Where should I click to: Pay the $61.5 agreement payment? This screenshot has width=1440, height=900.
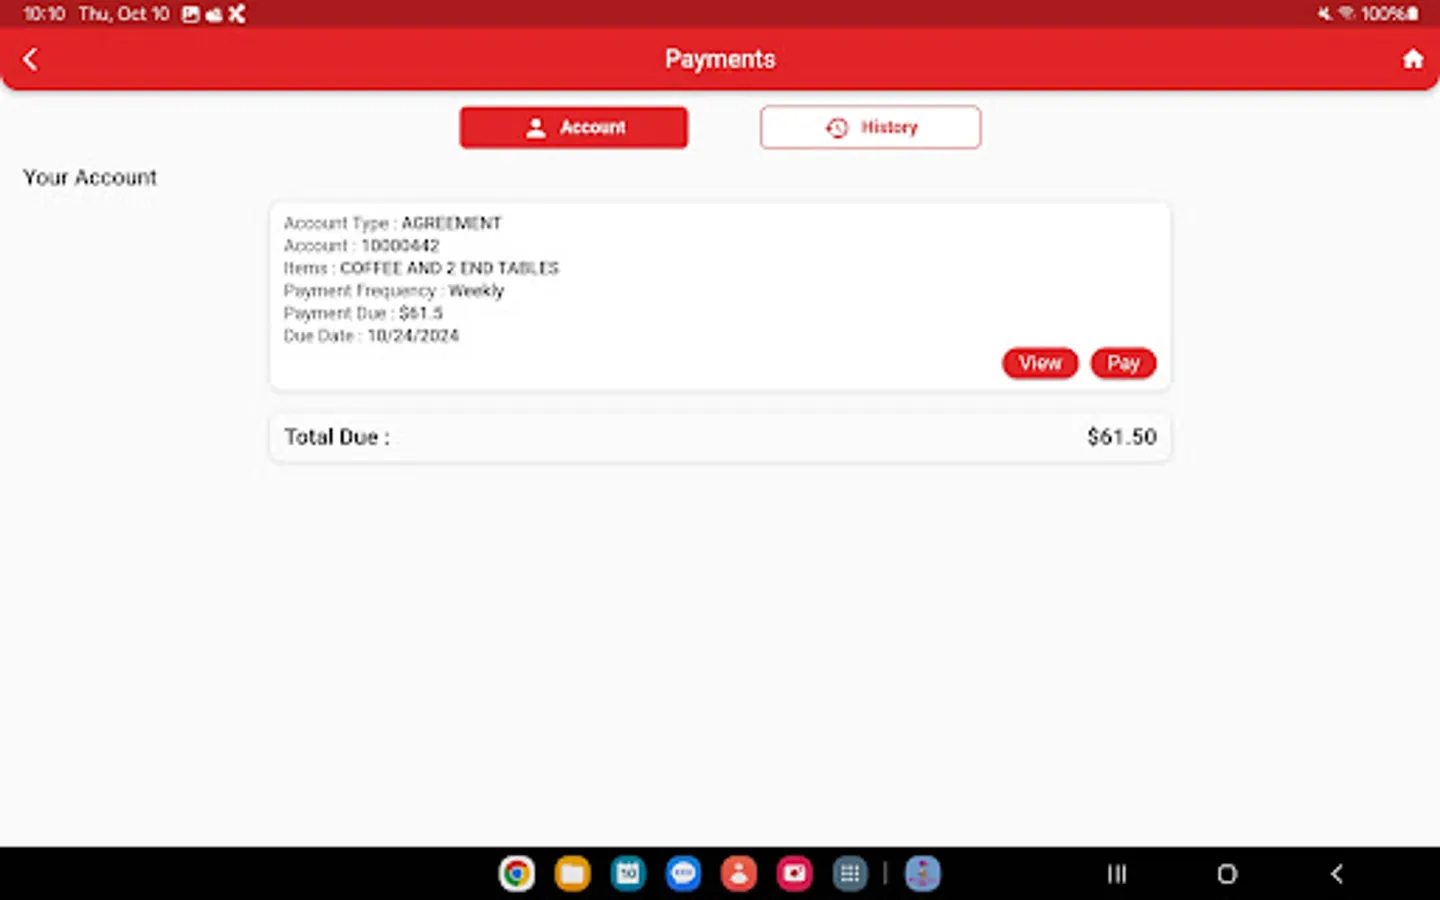[1123, 363]
